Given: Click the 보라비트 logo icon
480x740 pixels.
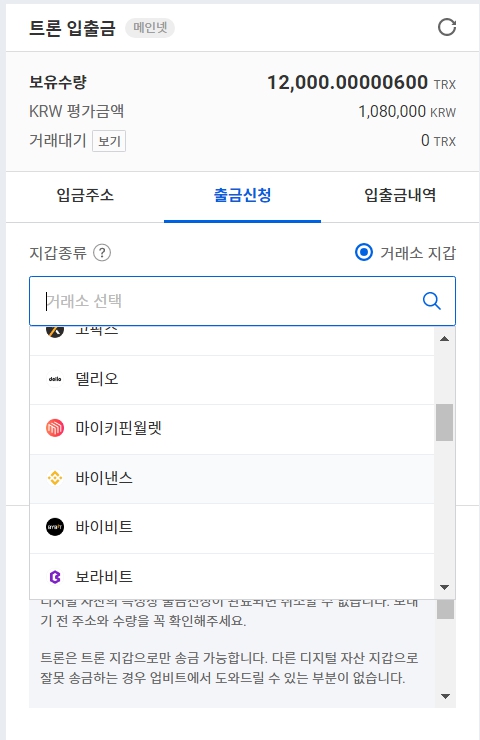Looking at the screenshot, I should pos(55,577).
